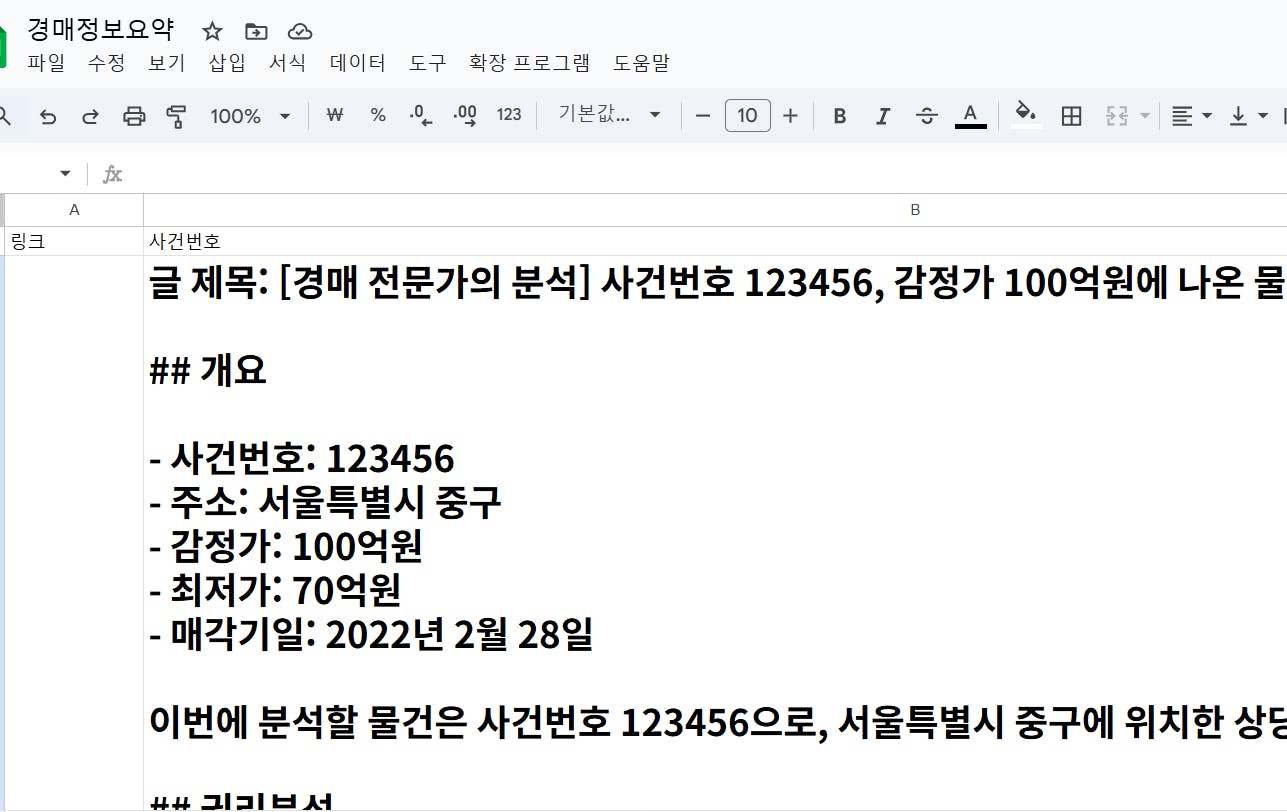
Task: Open the 수정 menu
Action: tap(107, 63)
